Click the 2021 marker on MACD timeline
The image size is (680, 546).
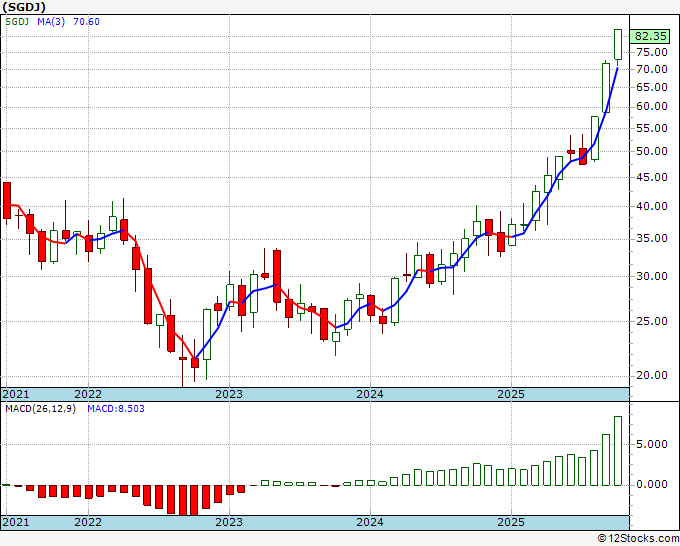16,522
